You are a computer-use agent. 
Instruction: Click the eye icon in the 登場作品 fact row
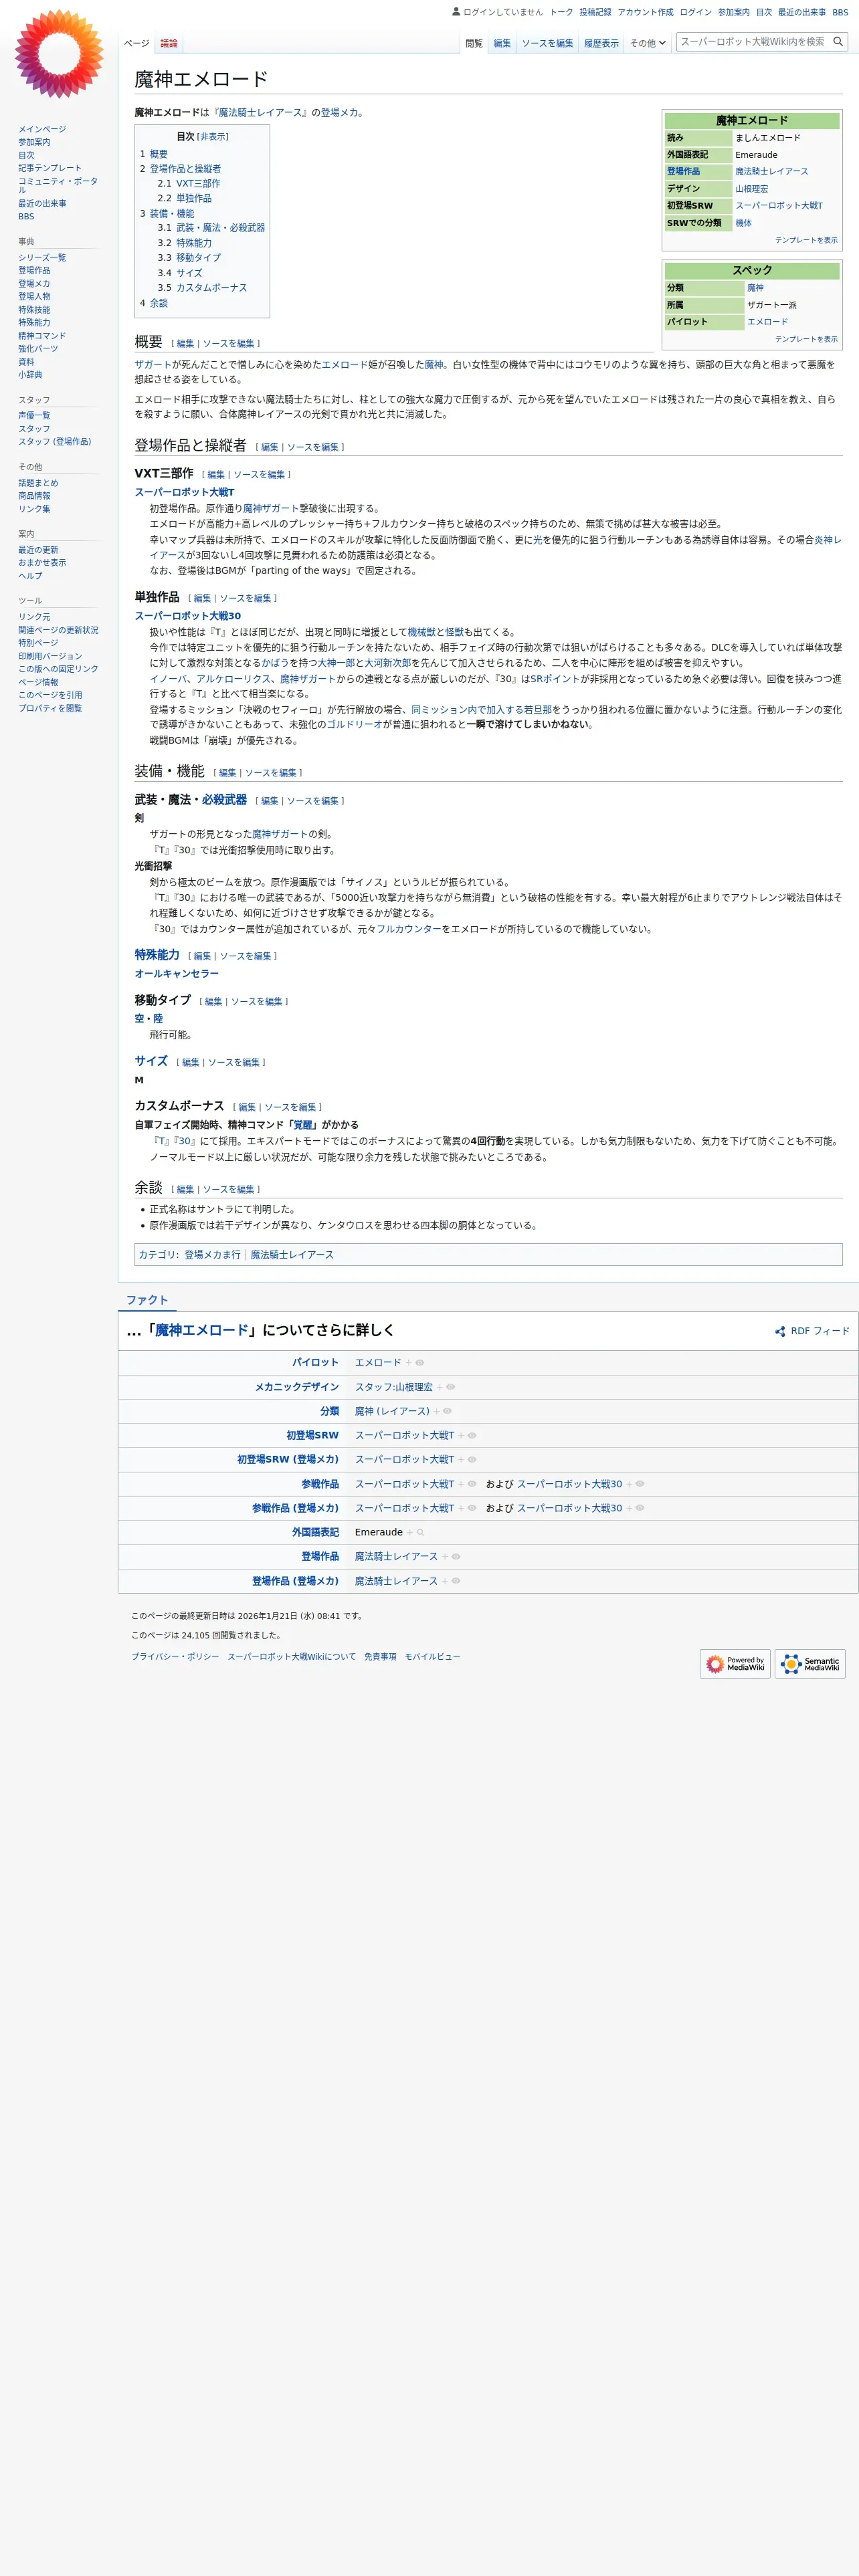click(456, 1556)
